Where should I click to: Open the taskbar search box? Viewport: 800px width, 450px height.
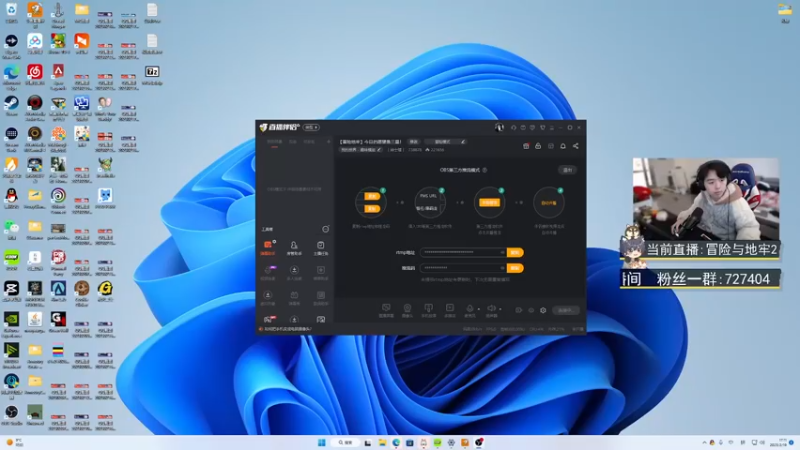345,442
